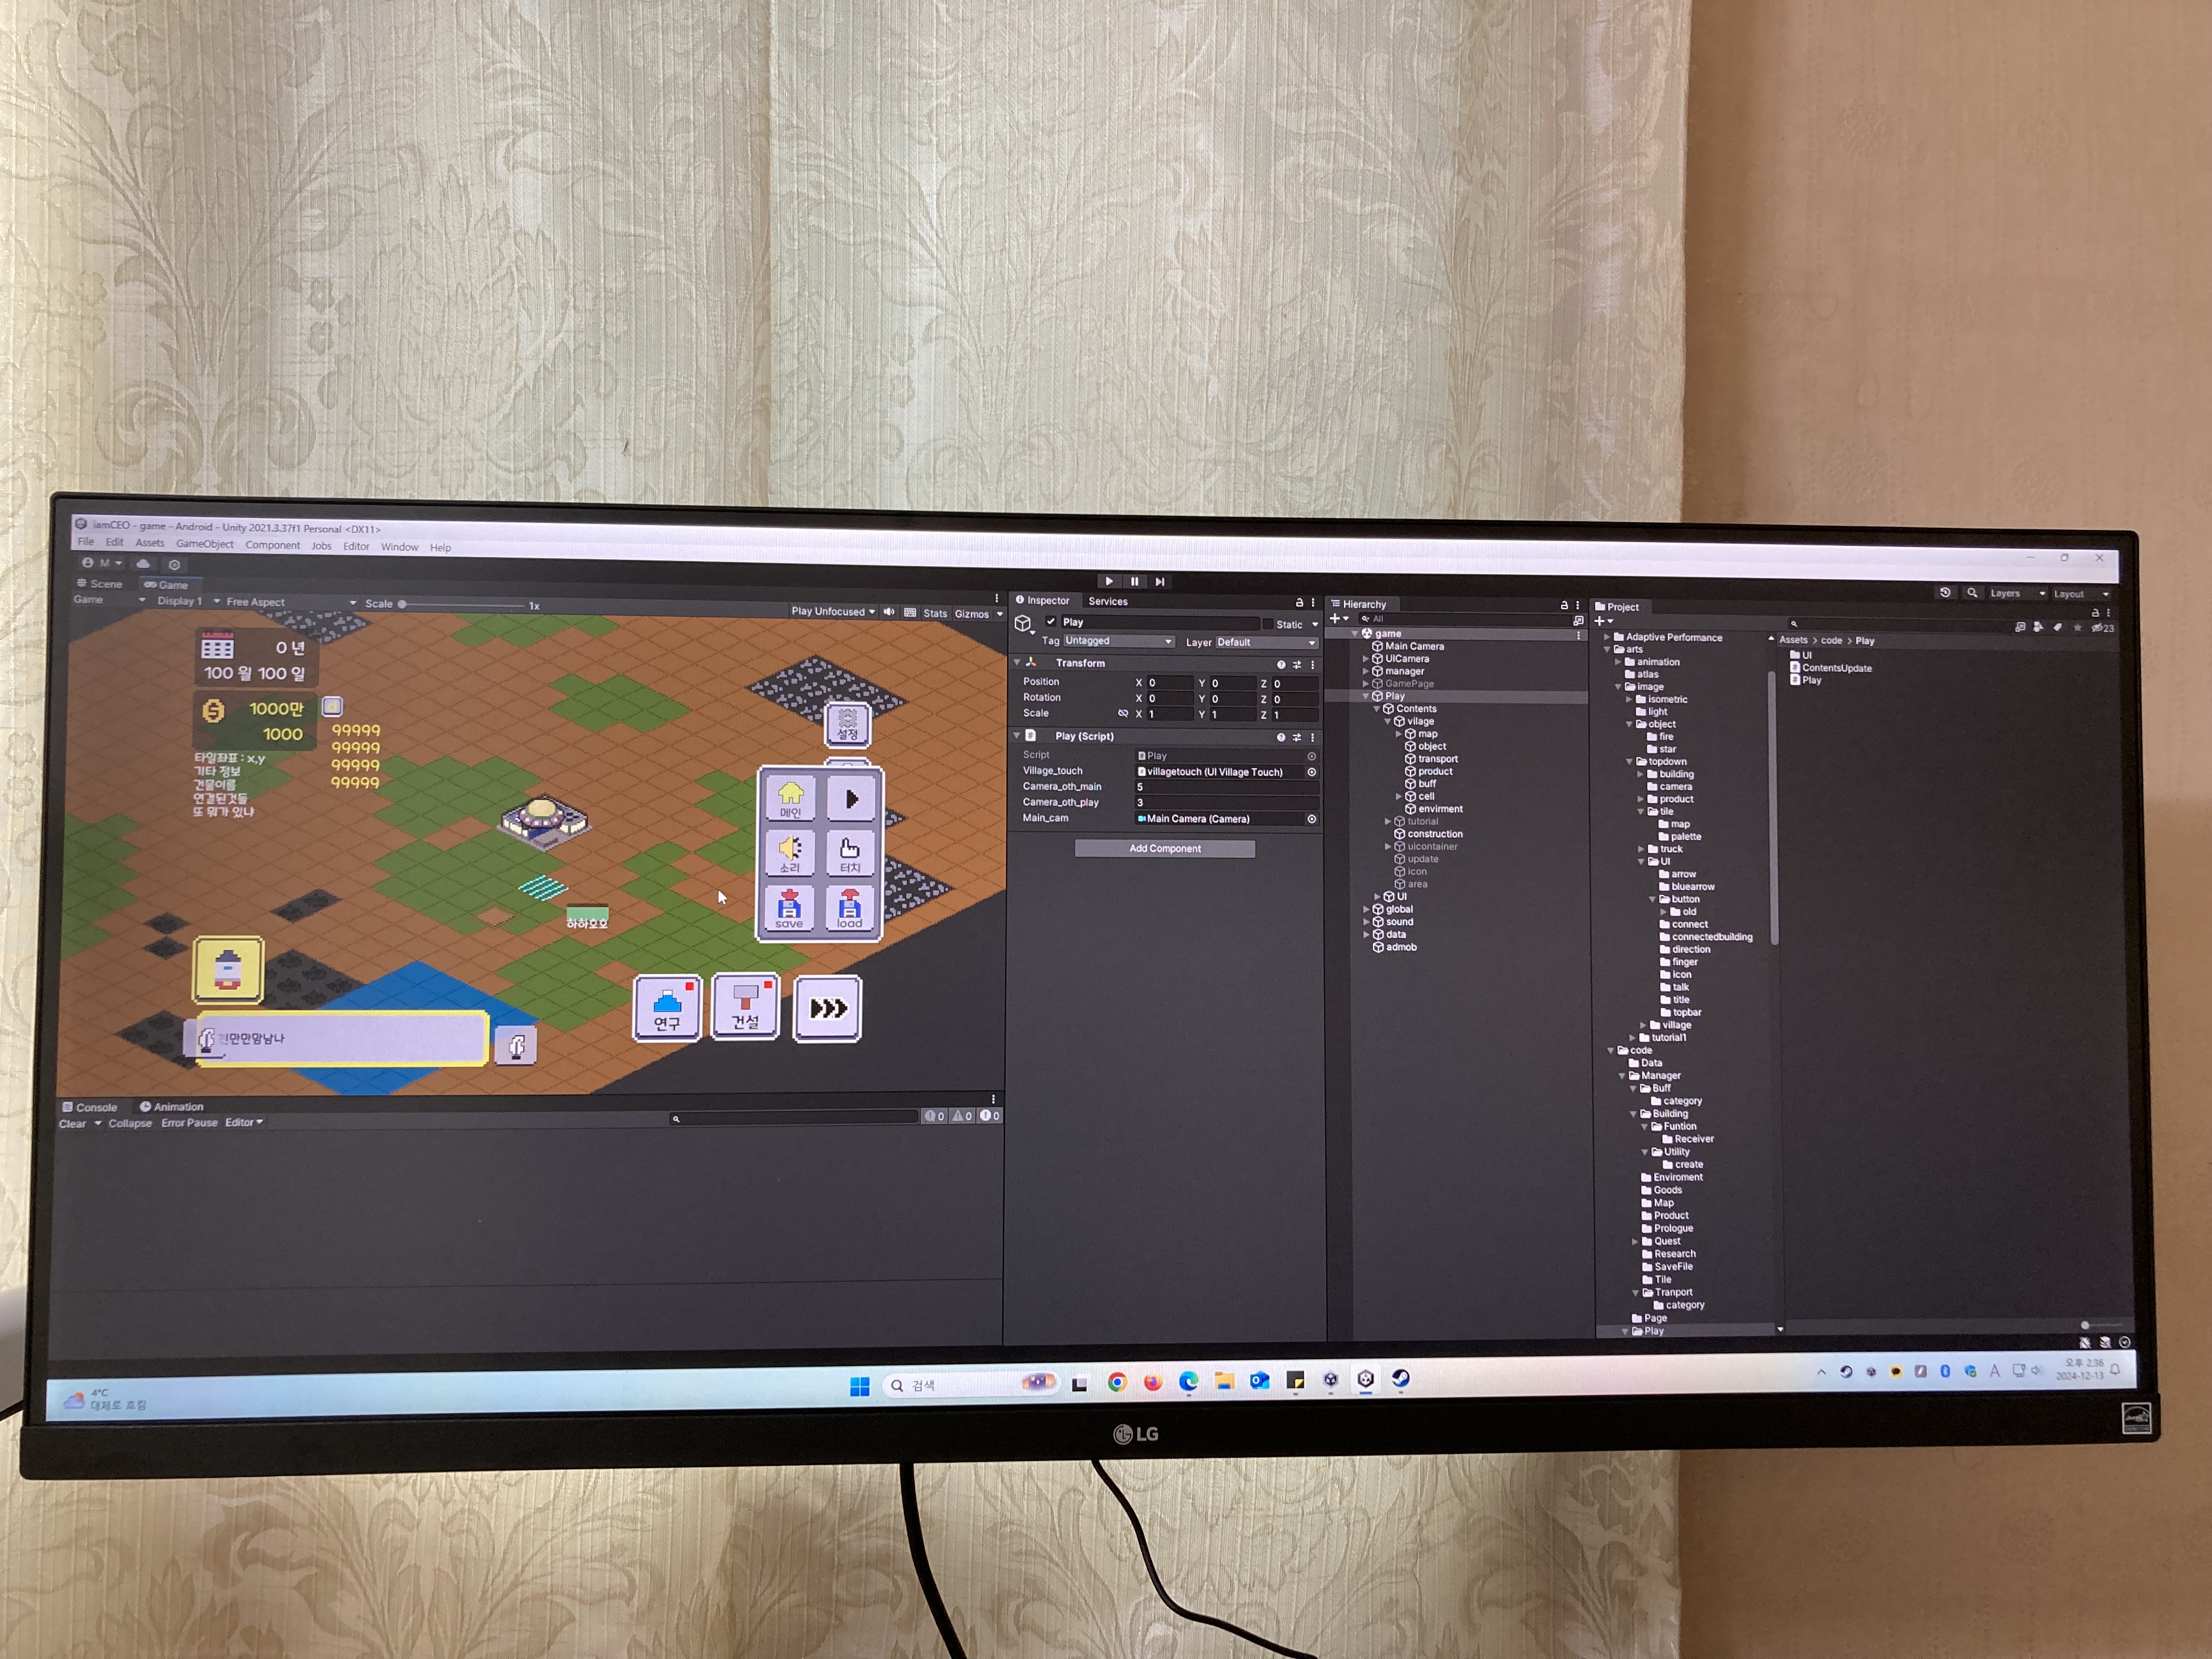
Task: Open Unity Hub from Windows taskbar
Action: point(1331,1380)
